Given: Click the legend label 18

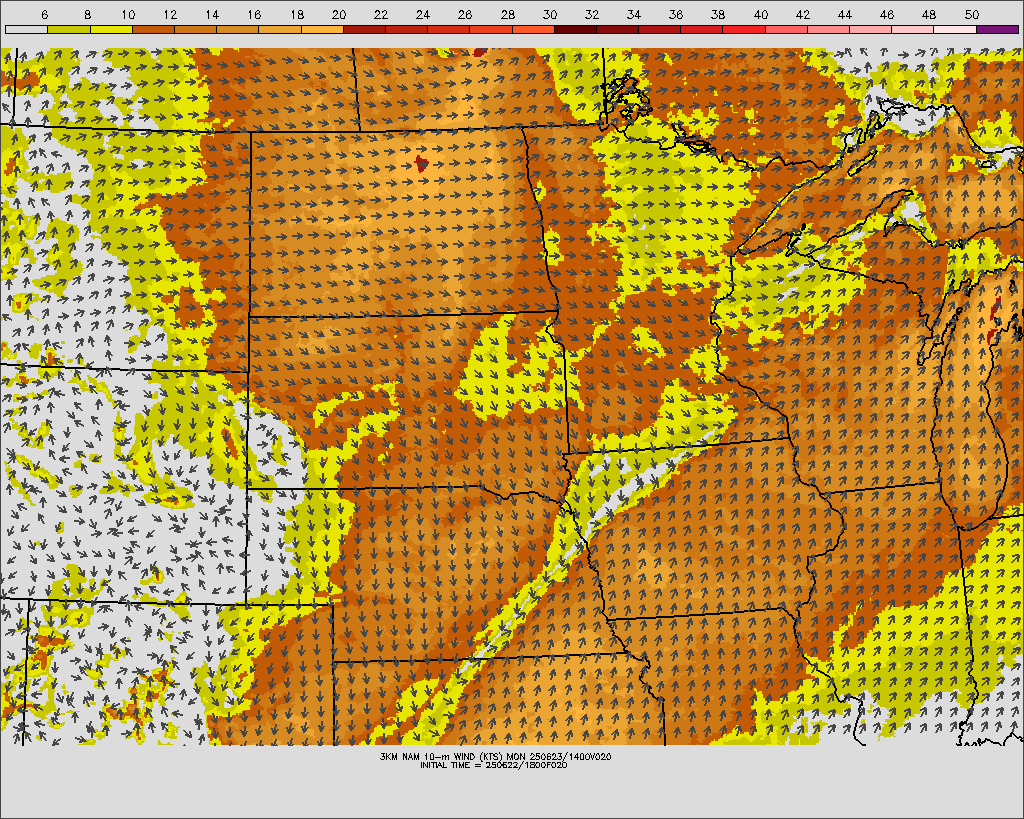Looking at the screenshot, I should click(296, 14).
